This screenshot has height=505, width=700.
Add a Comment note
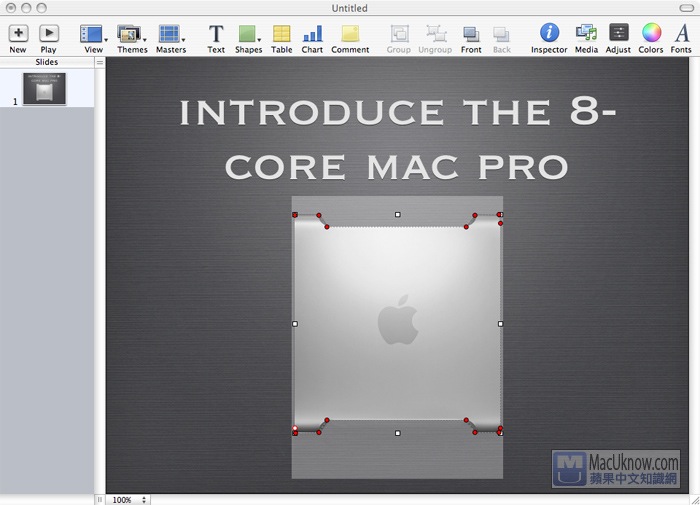(350, 38)
